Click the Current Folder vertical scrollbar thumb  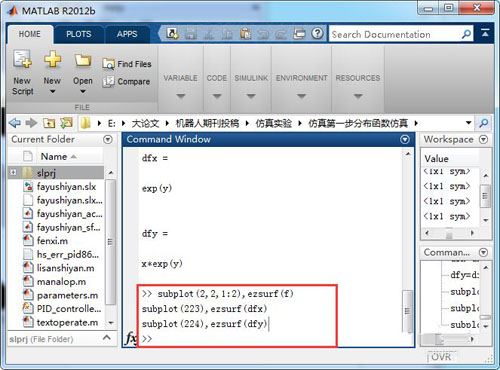click(110, 242)
